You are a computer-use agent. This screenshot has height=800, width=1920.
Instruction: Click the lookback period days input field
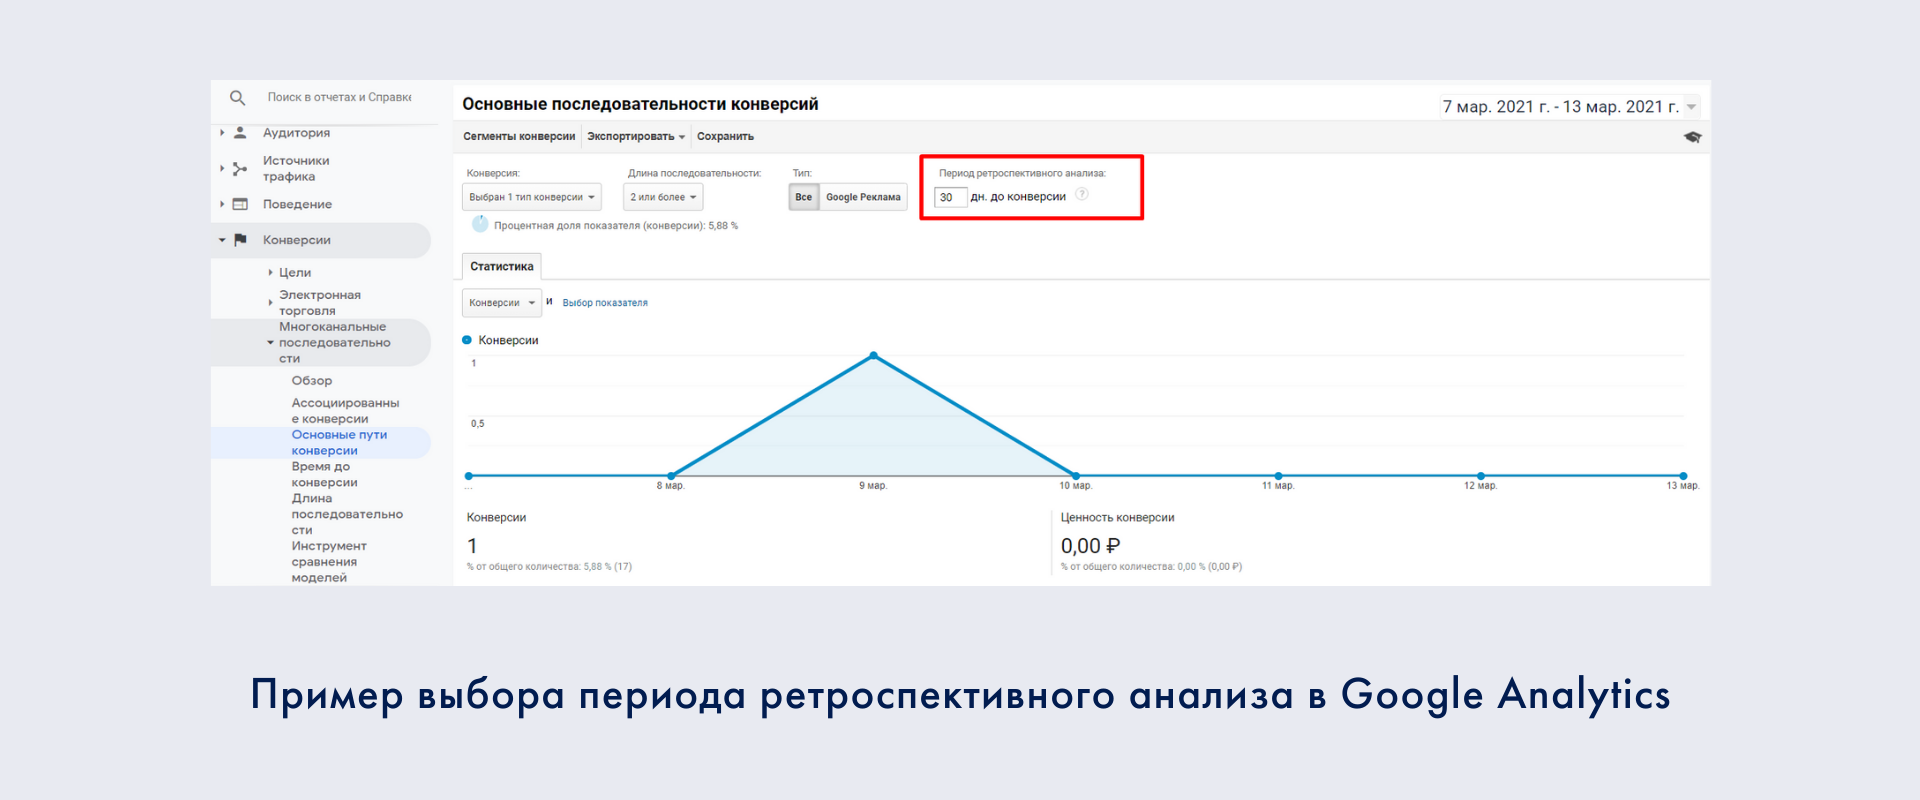(x=950, y=198)
